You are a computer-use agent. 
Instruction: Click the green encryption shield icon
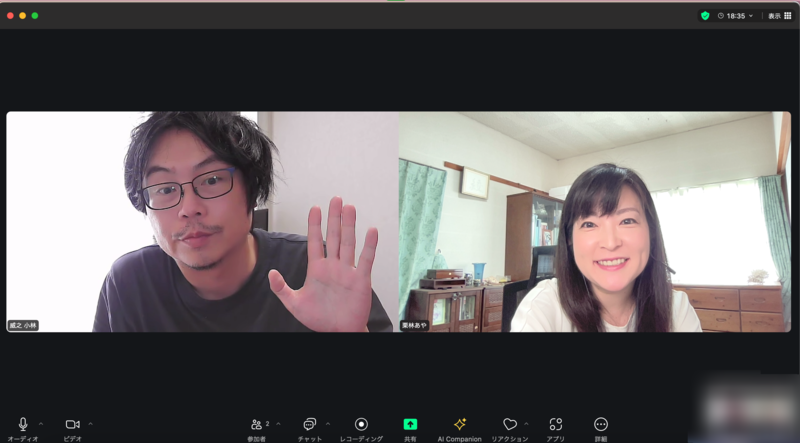point(705,16)
